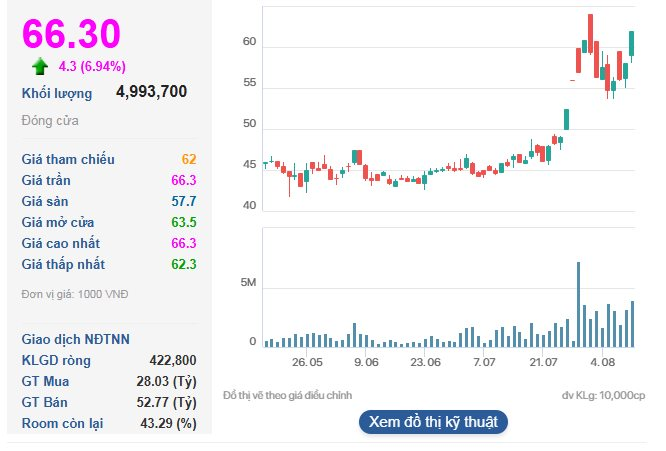Click the price change text 4.3 (6.94%)
666x451 pixels.
coord(92,67)
